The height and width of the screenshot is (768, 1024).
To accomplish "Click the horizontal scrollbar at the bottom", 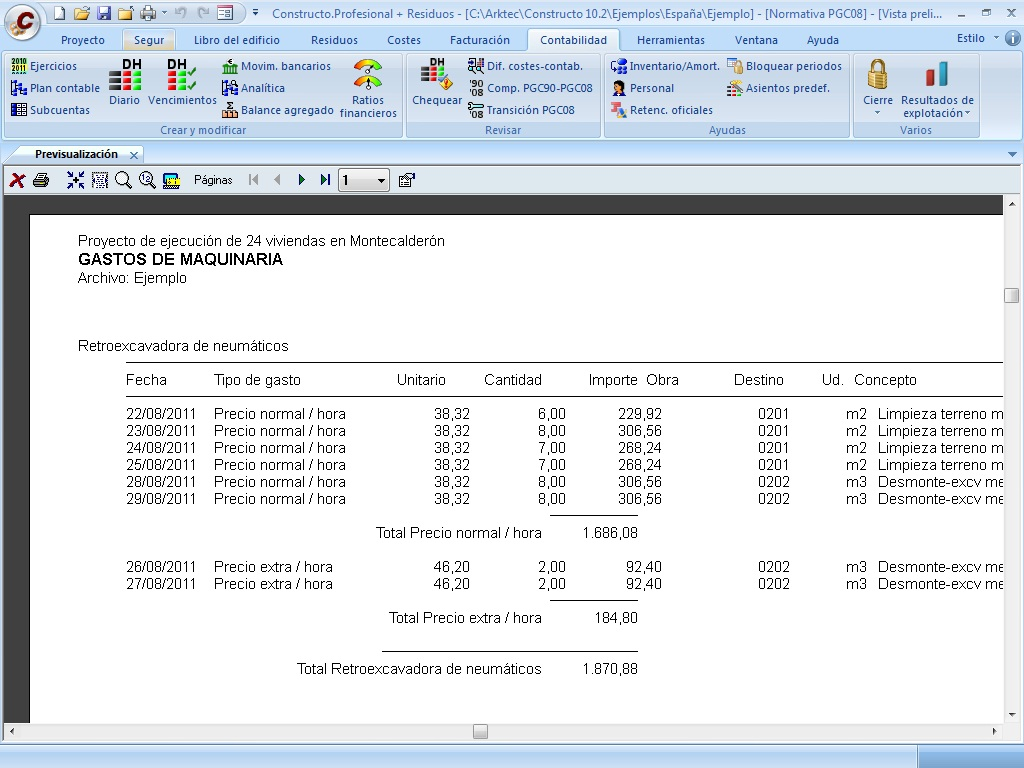I will (480, 731).
